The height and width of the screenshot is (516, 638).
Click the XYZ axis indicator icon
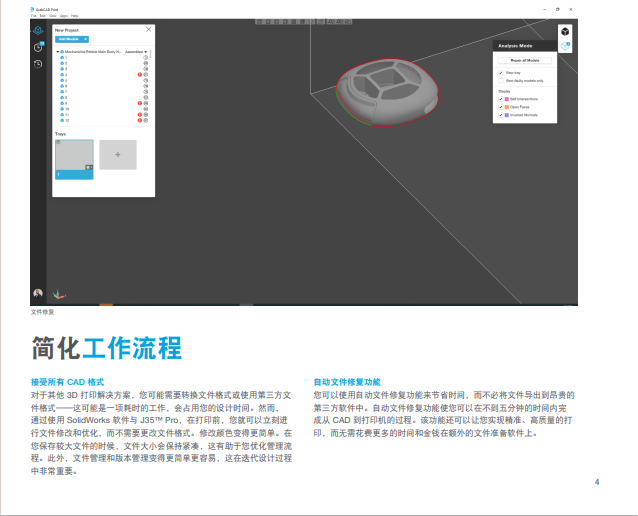click(x=58, y=294)
